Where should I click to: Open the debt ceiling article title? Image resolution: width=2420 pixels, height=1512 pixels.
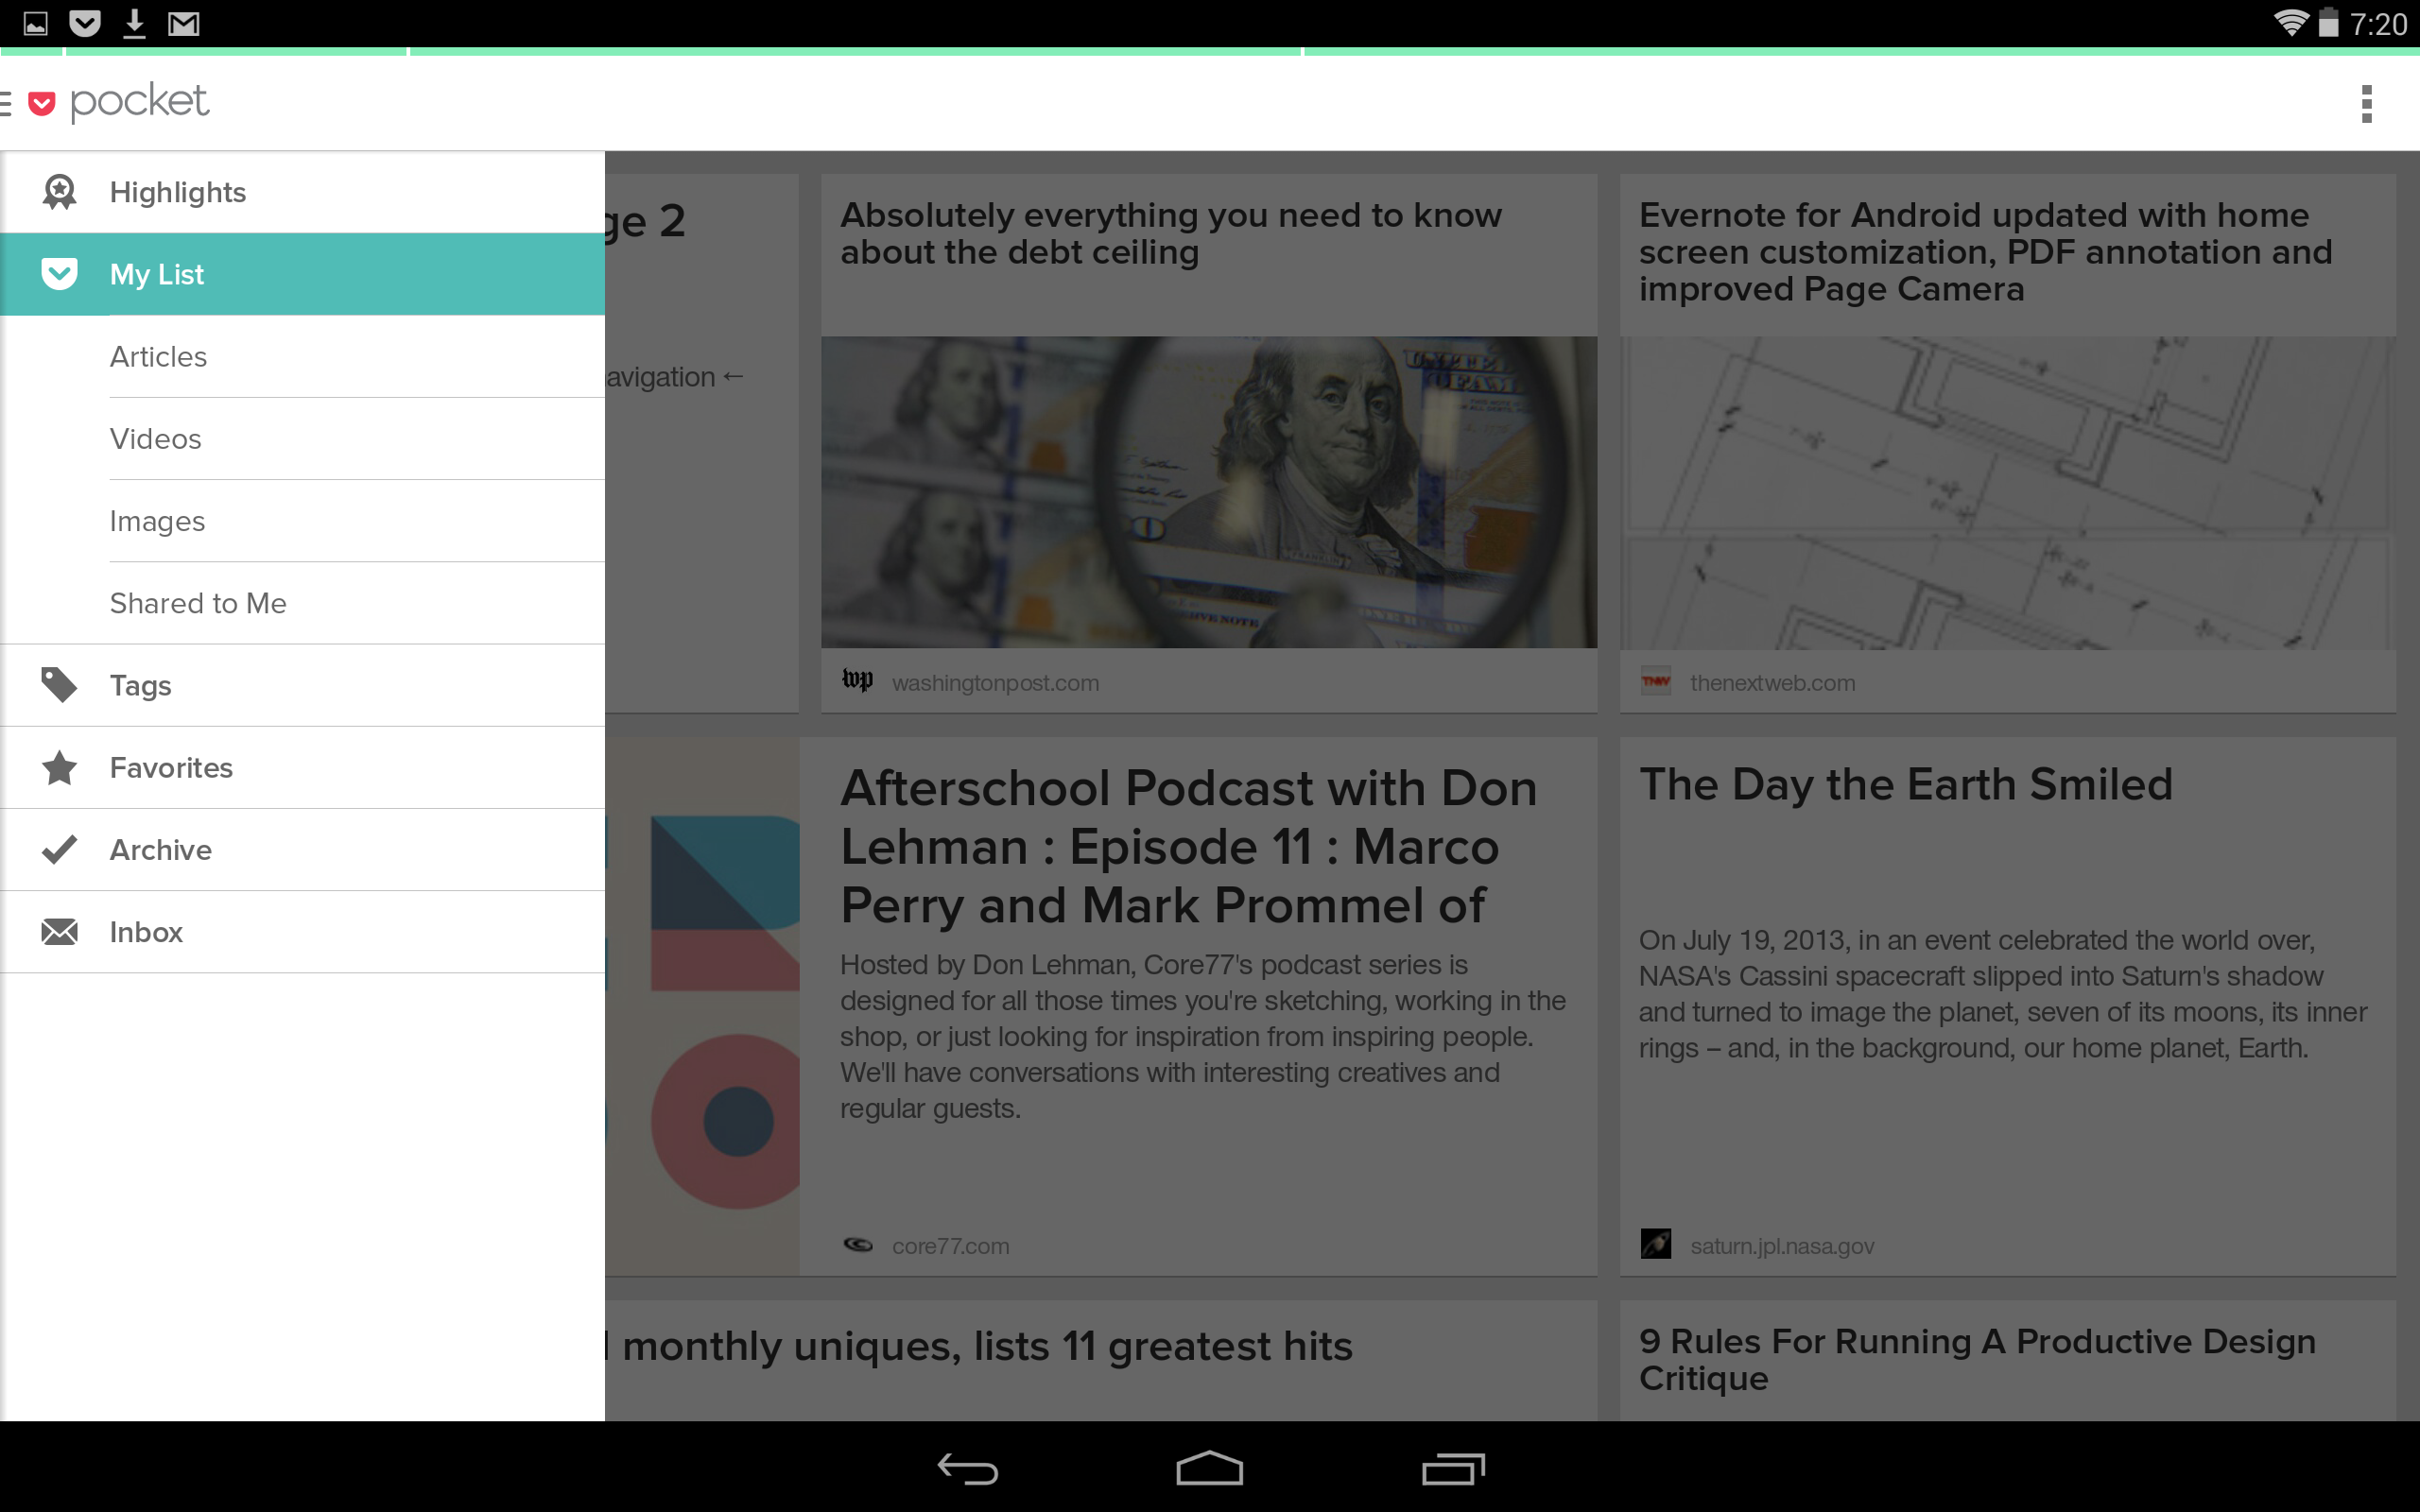(1171, 234)
